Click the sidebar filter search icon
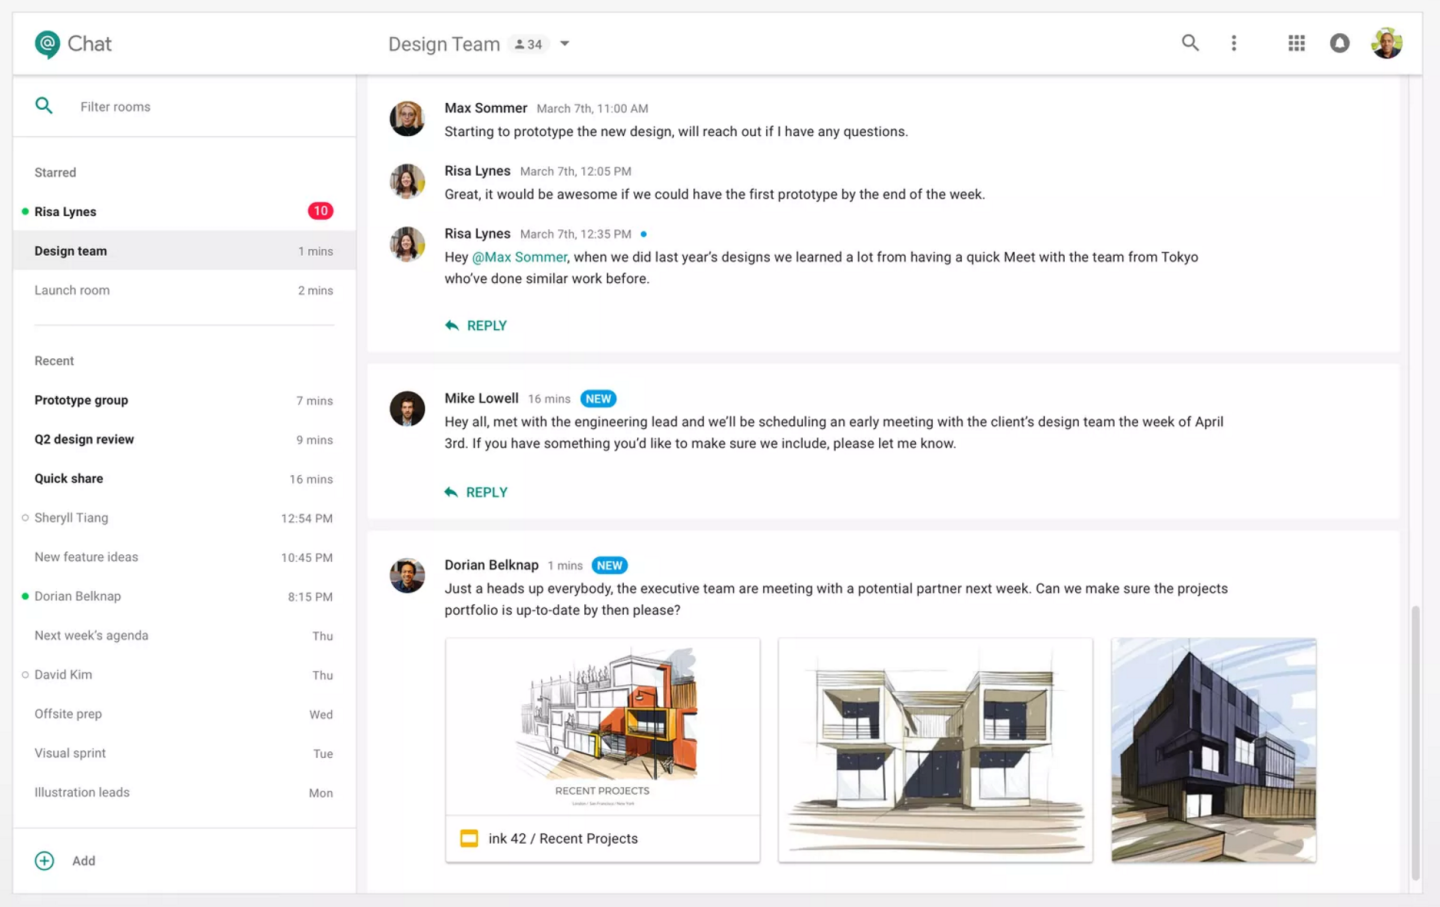 [44, 106]
